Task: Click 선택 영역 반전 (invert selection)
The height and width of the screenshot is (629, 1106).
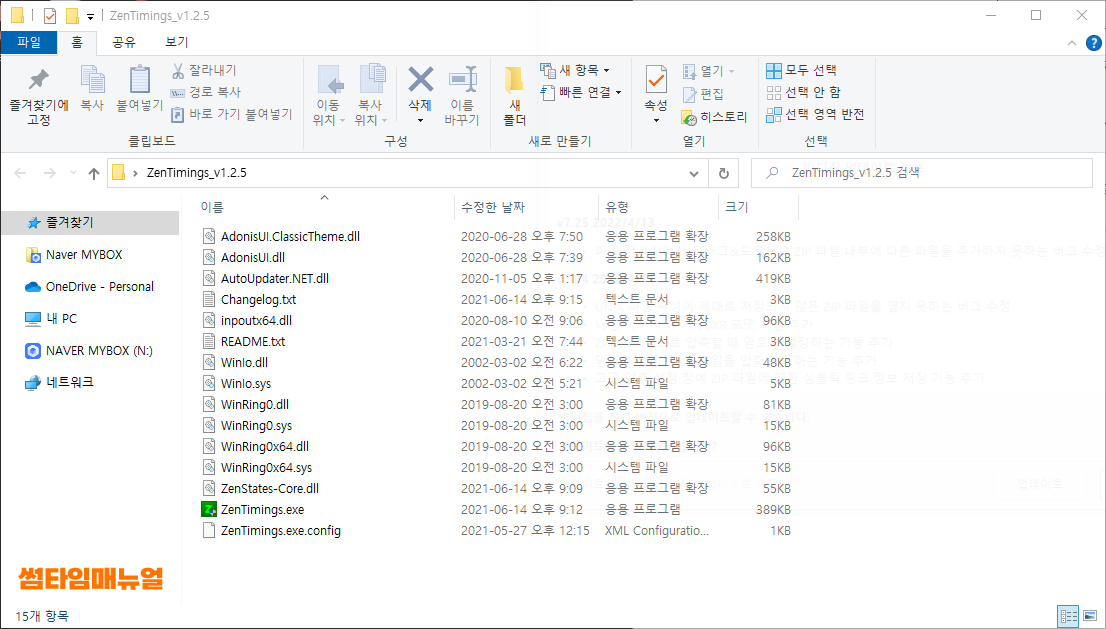Action: 815,114
